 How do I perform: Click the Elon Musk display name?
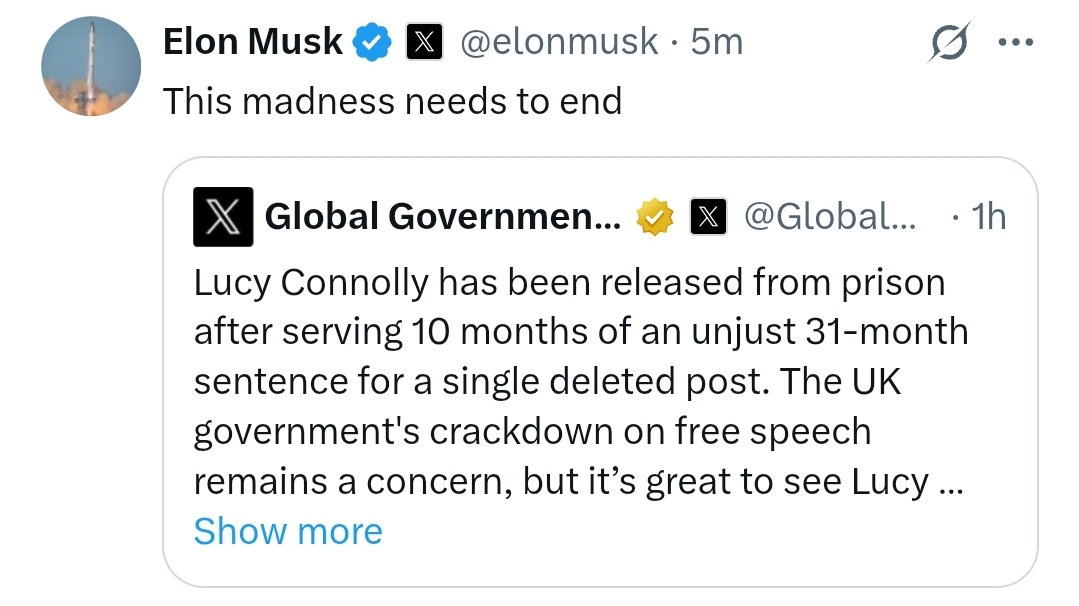252,43
